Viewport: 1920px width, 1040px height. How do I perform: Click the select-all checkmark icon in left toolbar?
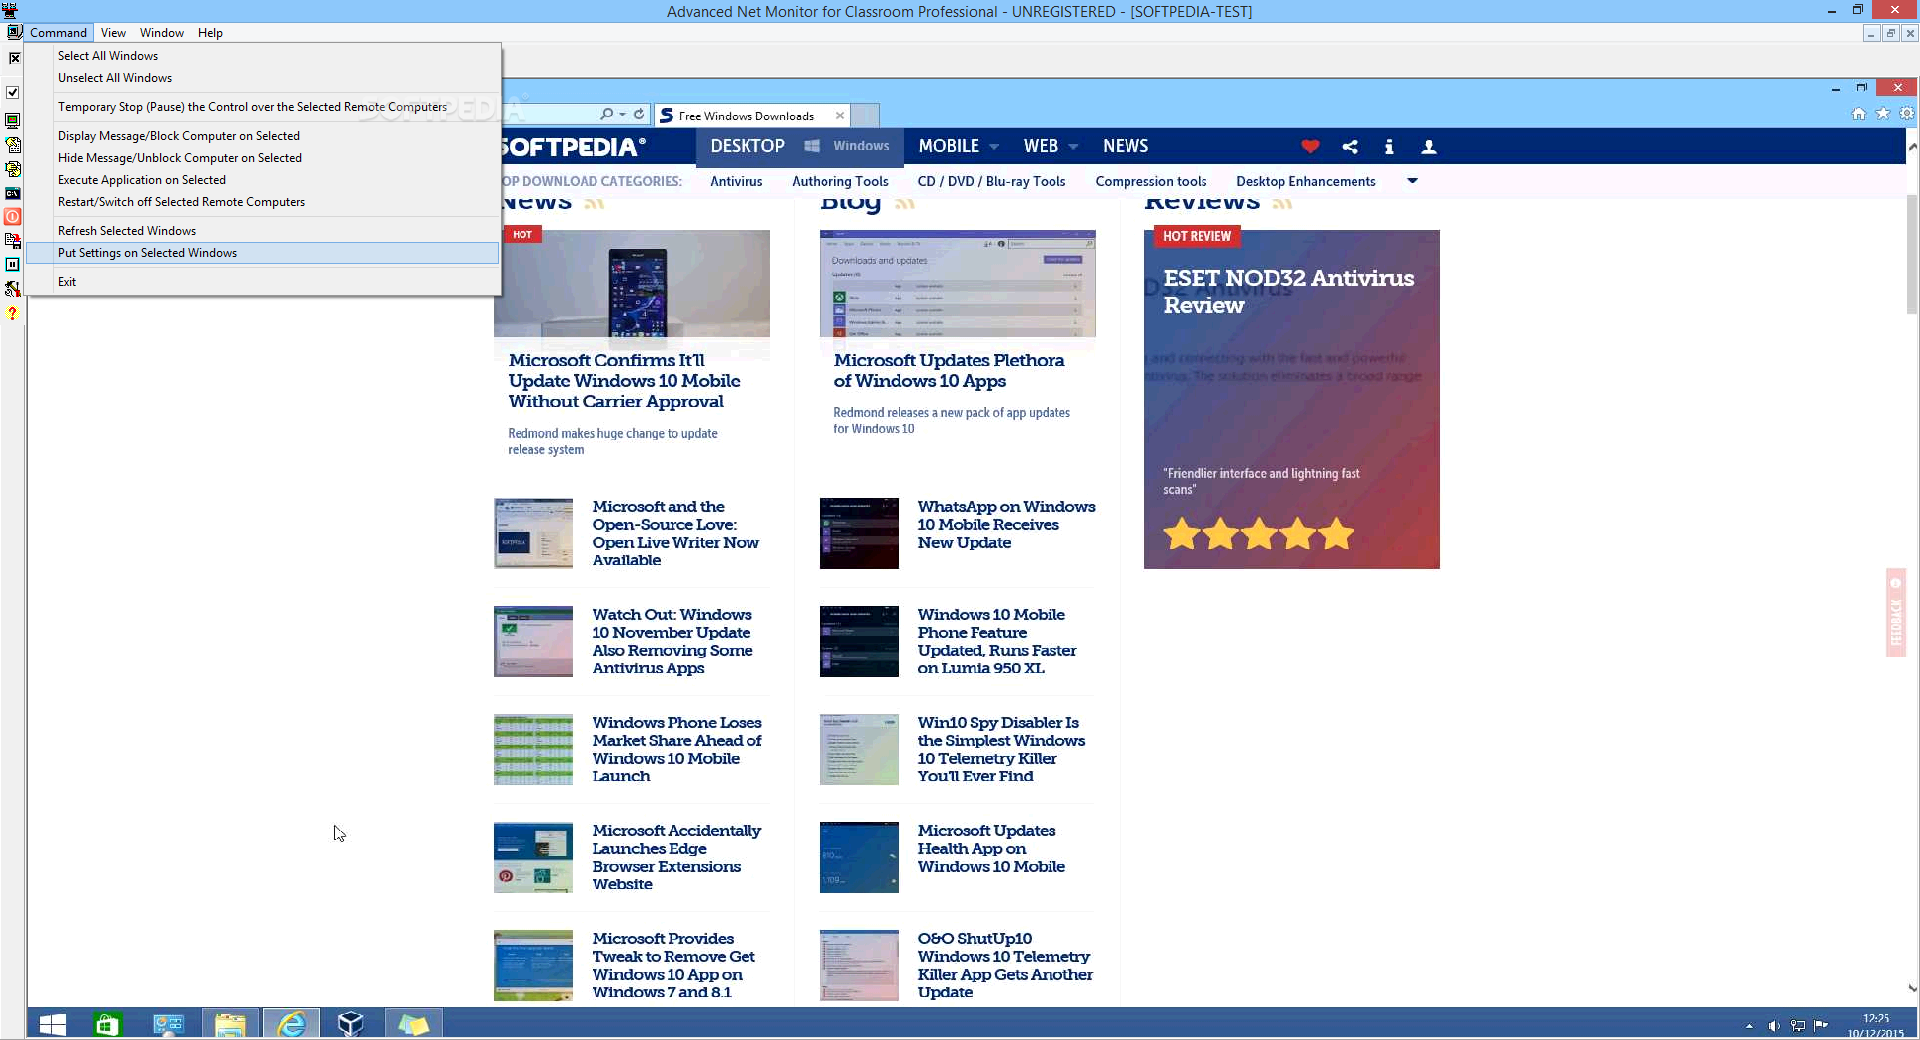(x=13, y=92)
